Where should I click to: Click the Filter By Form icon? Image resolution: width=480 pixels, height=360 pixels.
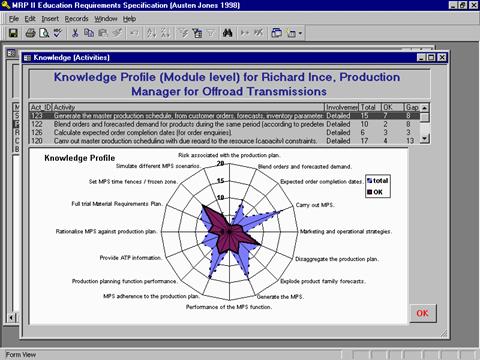coord(197,33)
